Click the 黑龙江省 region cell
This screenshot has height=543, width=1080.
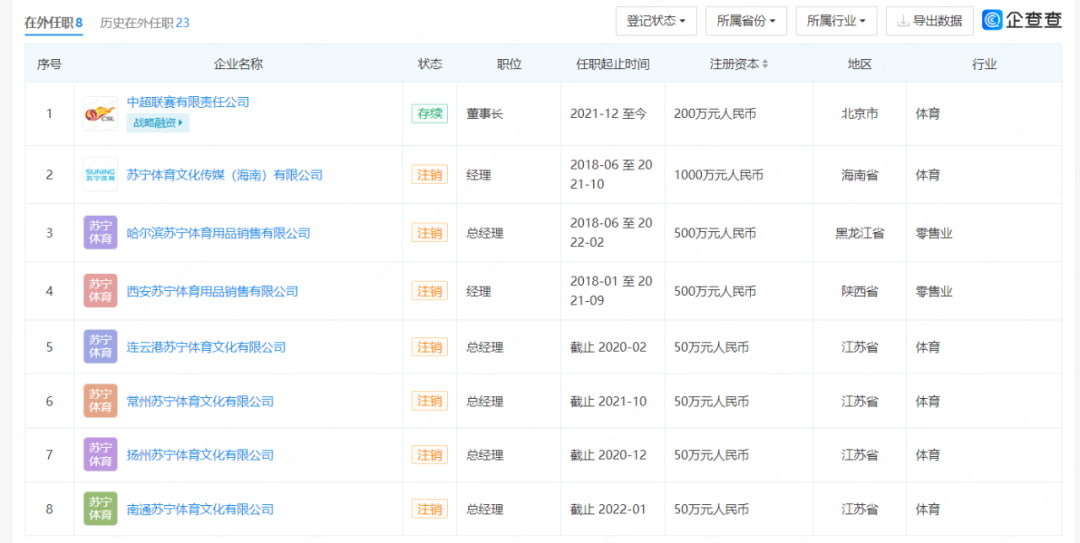pos(860,234)
